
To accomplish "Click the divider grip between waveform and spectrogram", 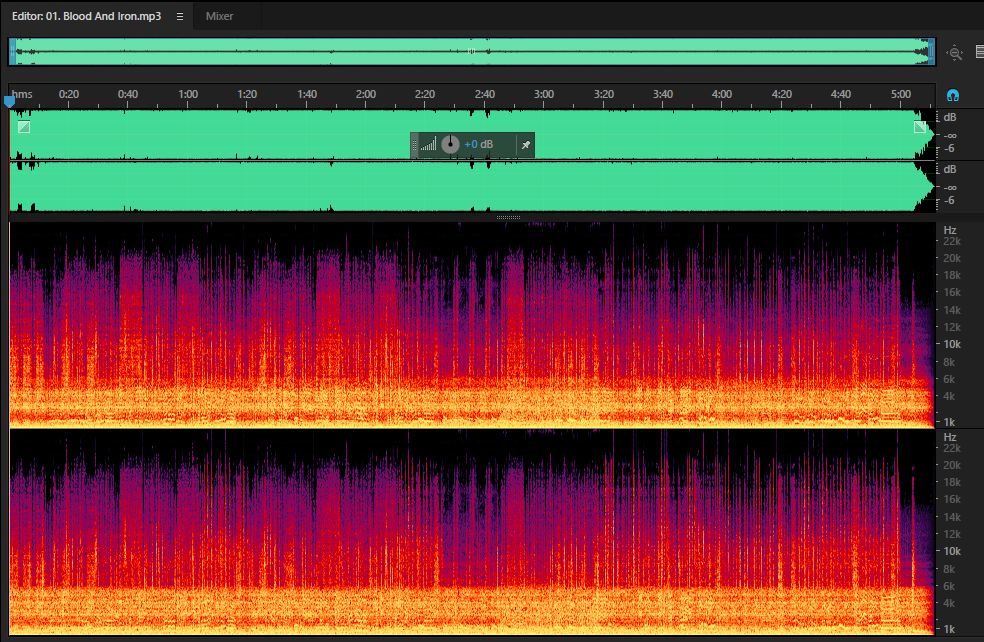I will (x=508, y=217).
